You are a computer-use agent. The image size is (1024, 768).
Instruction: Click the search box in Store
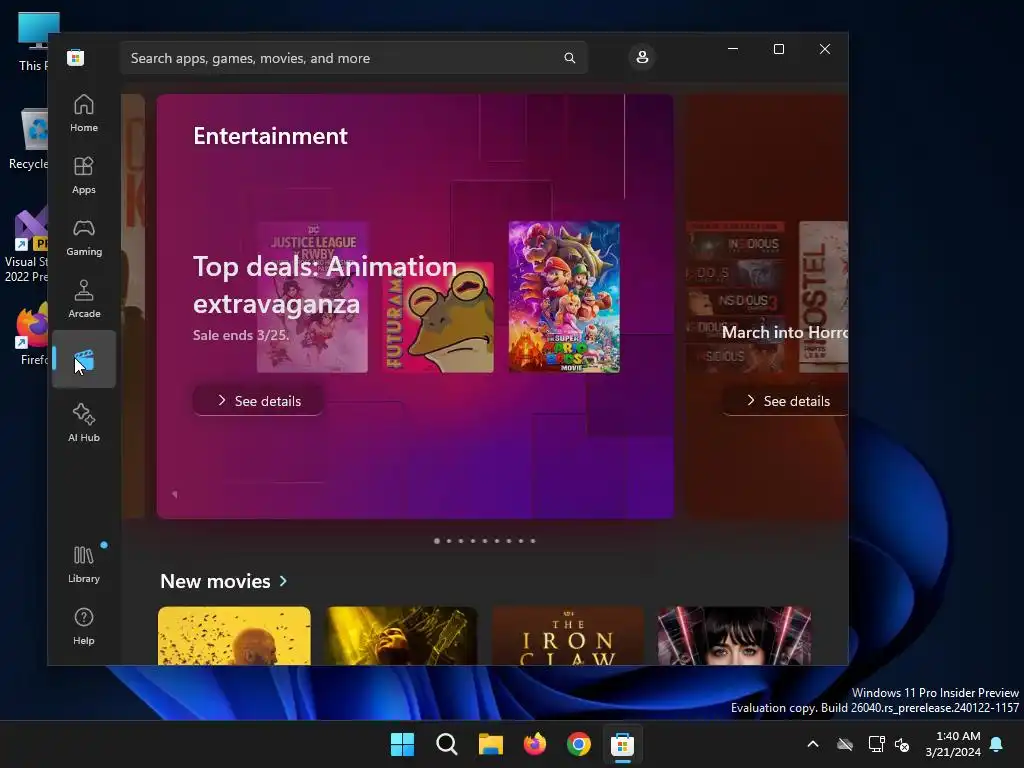(353, 58)
